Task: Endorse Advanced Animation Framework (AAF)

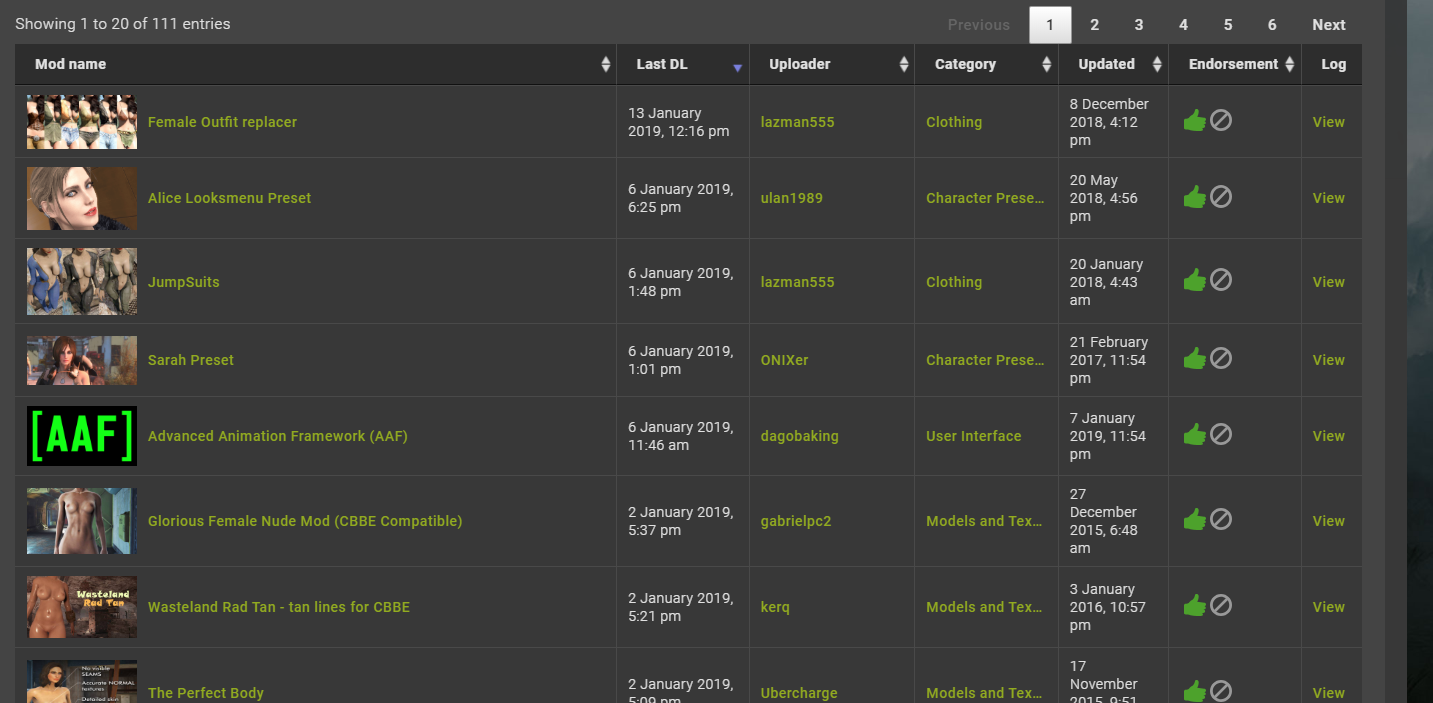Action: point(1195,434)
